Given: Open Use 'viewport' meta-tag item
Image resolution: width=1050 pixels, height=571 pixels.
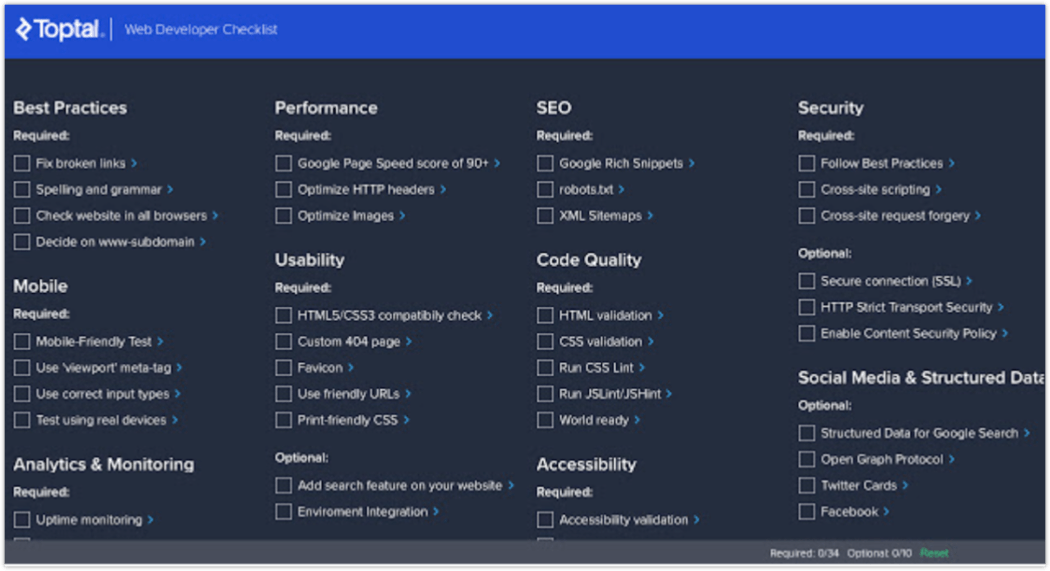Looking at the screenshot, I should click(x=104, y=368).
